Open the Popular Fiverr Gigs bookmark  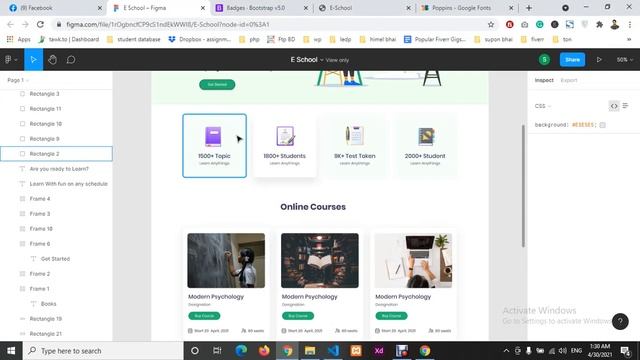pos(435,39)
